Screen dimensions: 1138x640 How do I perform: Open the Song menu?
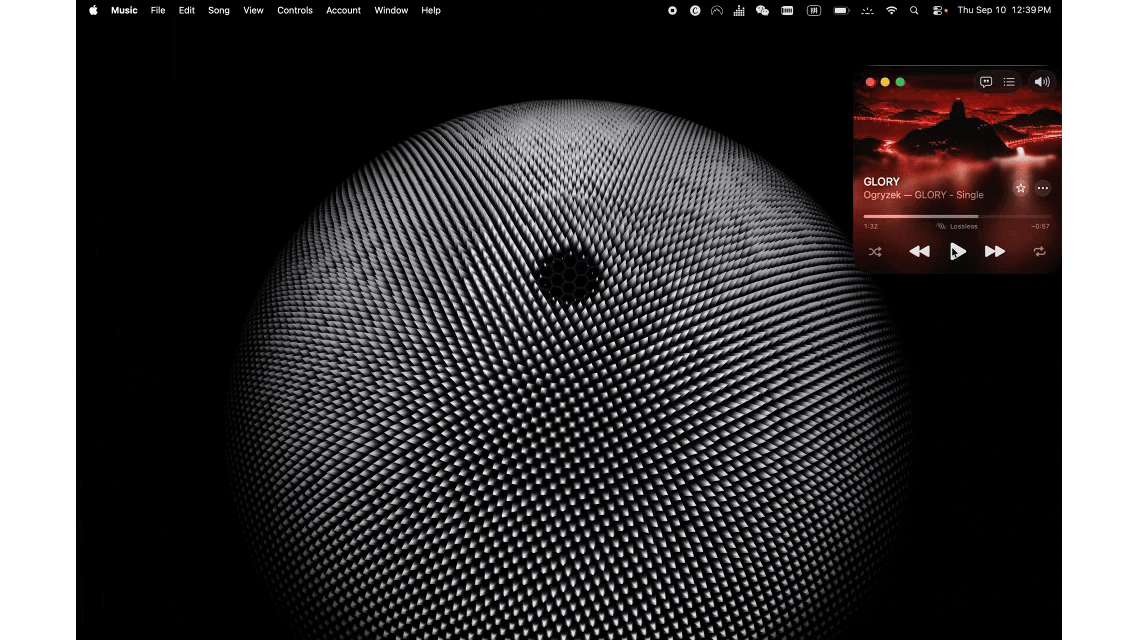pos(218,10)
